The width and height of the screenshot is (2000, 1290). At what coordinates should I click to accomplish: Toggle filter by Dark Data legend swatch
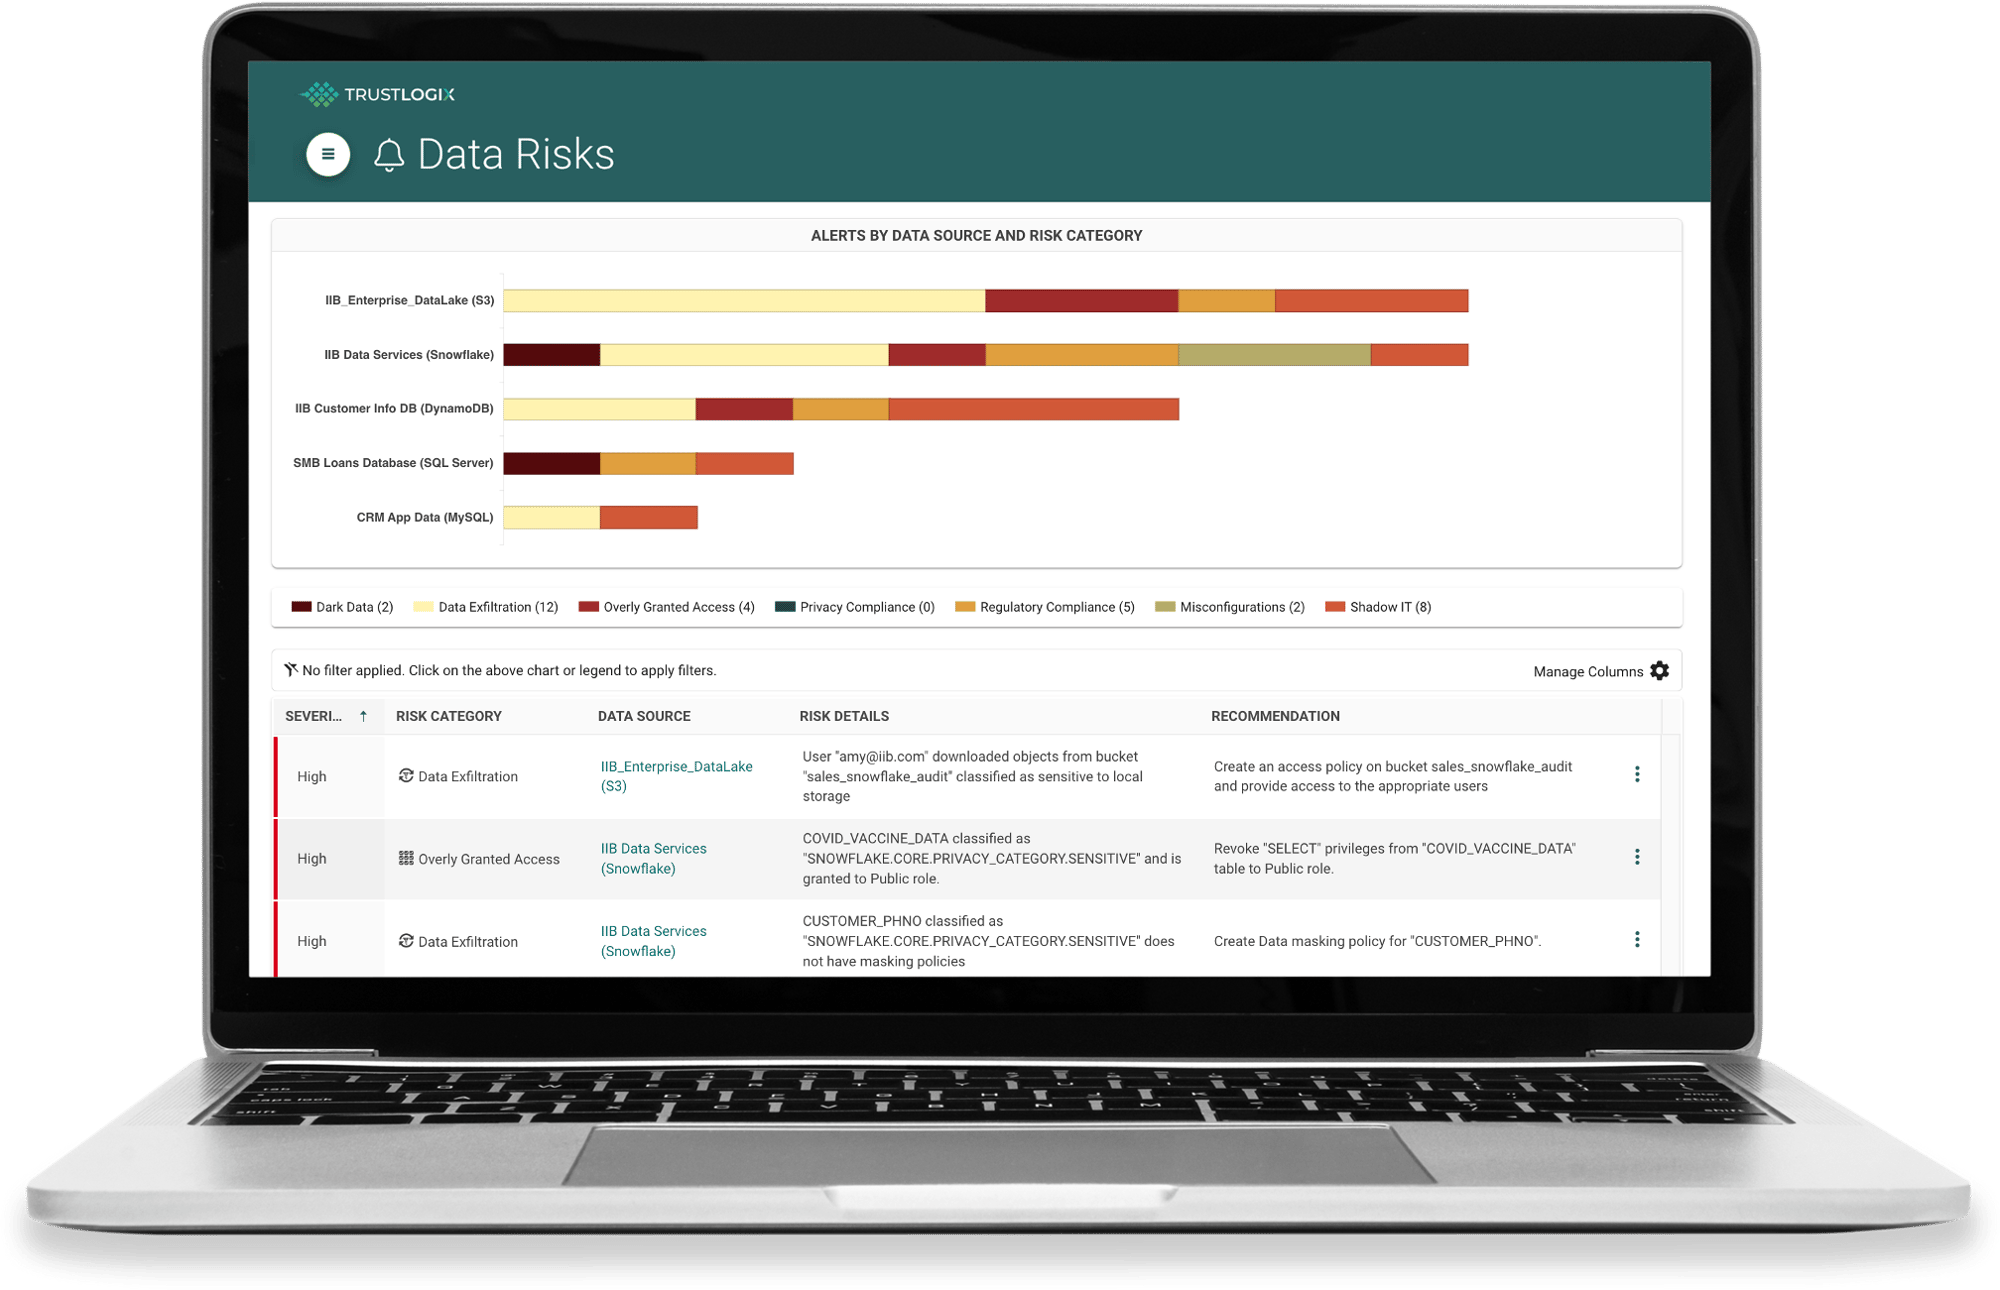click(x=292, y=609)
